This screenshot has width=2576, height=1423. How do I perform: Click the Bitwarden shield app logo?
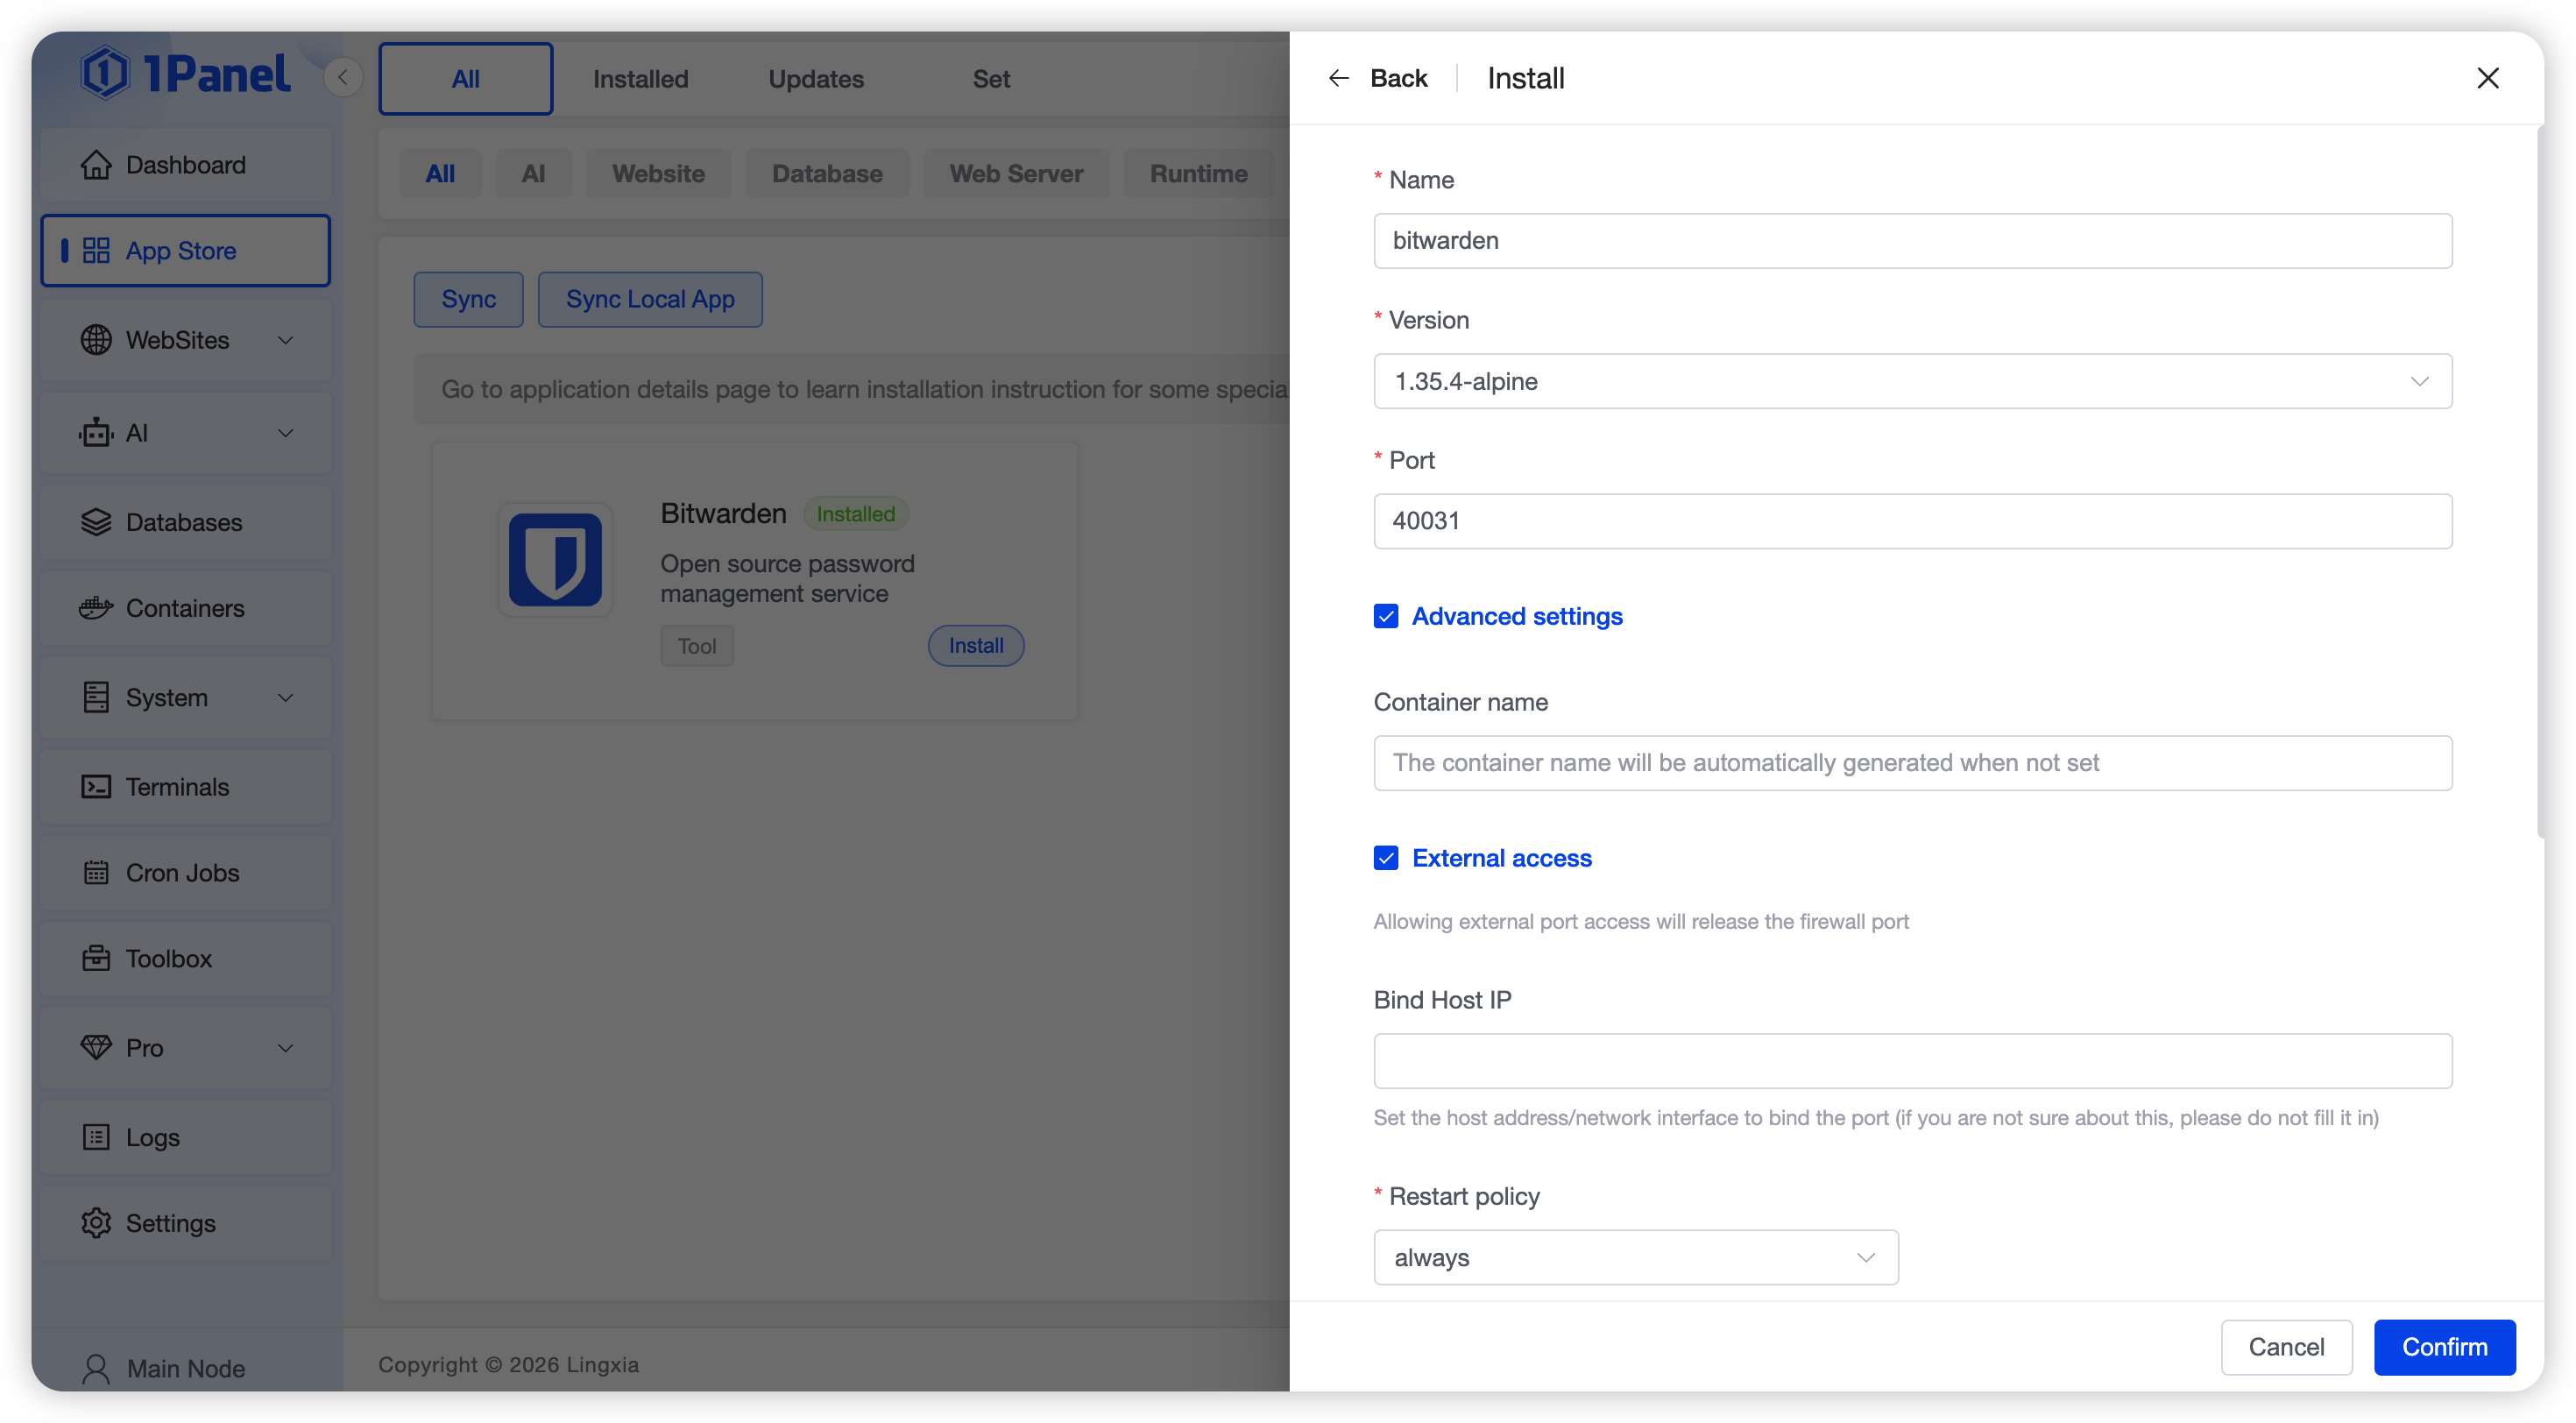(x=555, y=560)
